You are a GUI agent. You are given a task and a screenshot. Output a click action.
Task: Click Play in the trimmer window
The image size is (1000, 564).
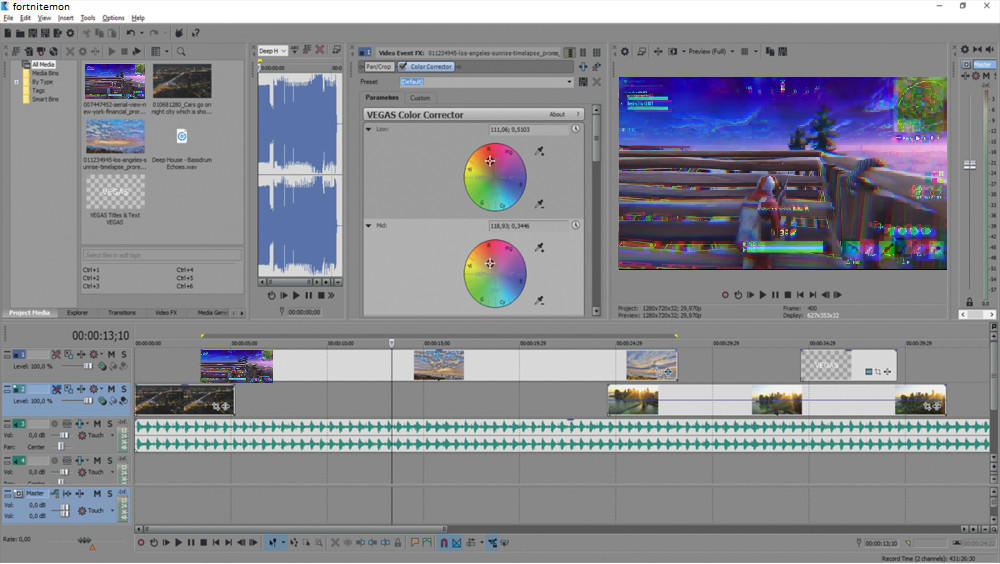pos(296,295)
